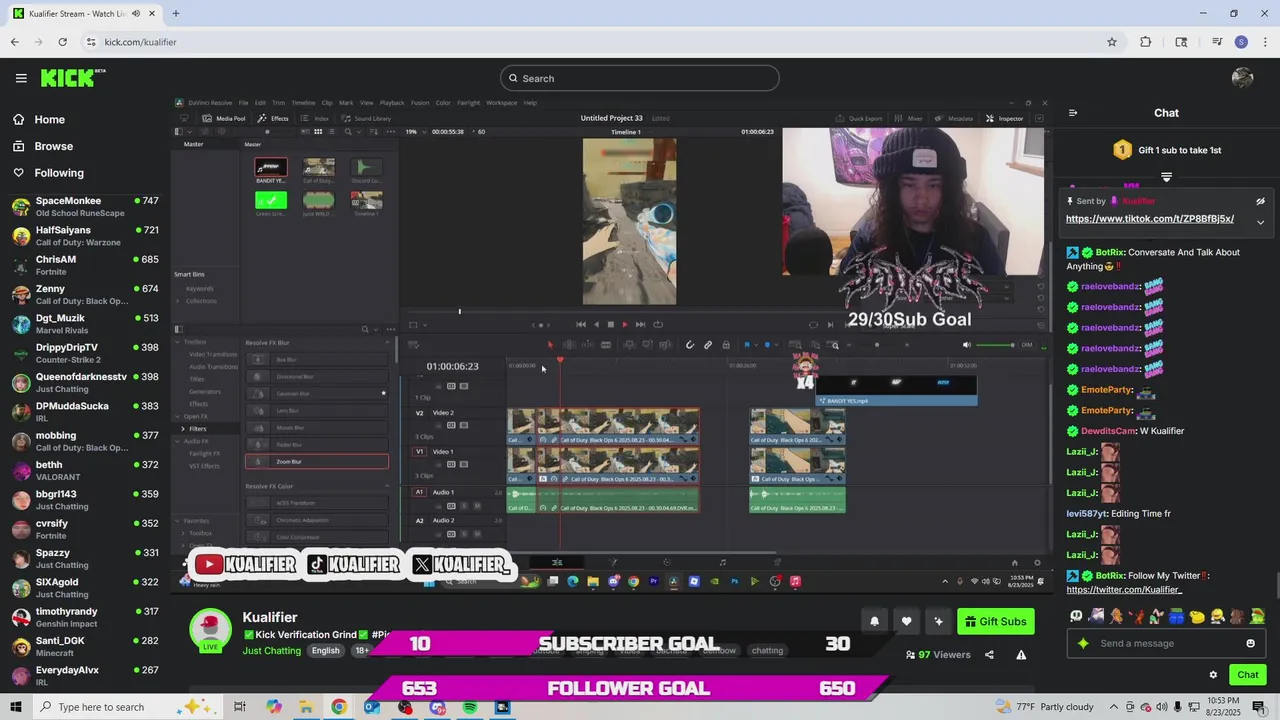This screenshot has width=1280, height=720.
Task: Mute Audio 2 track with M button
Action: tap(477, 534)
